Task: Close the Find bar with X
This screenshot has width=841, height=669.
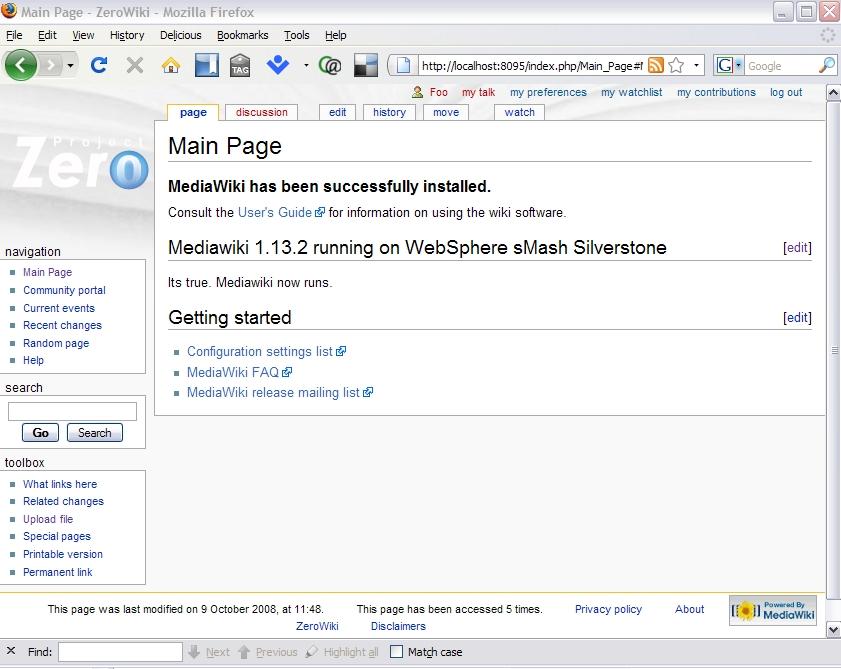Action: click(x=11, y=651)
